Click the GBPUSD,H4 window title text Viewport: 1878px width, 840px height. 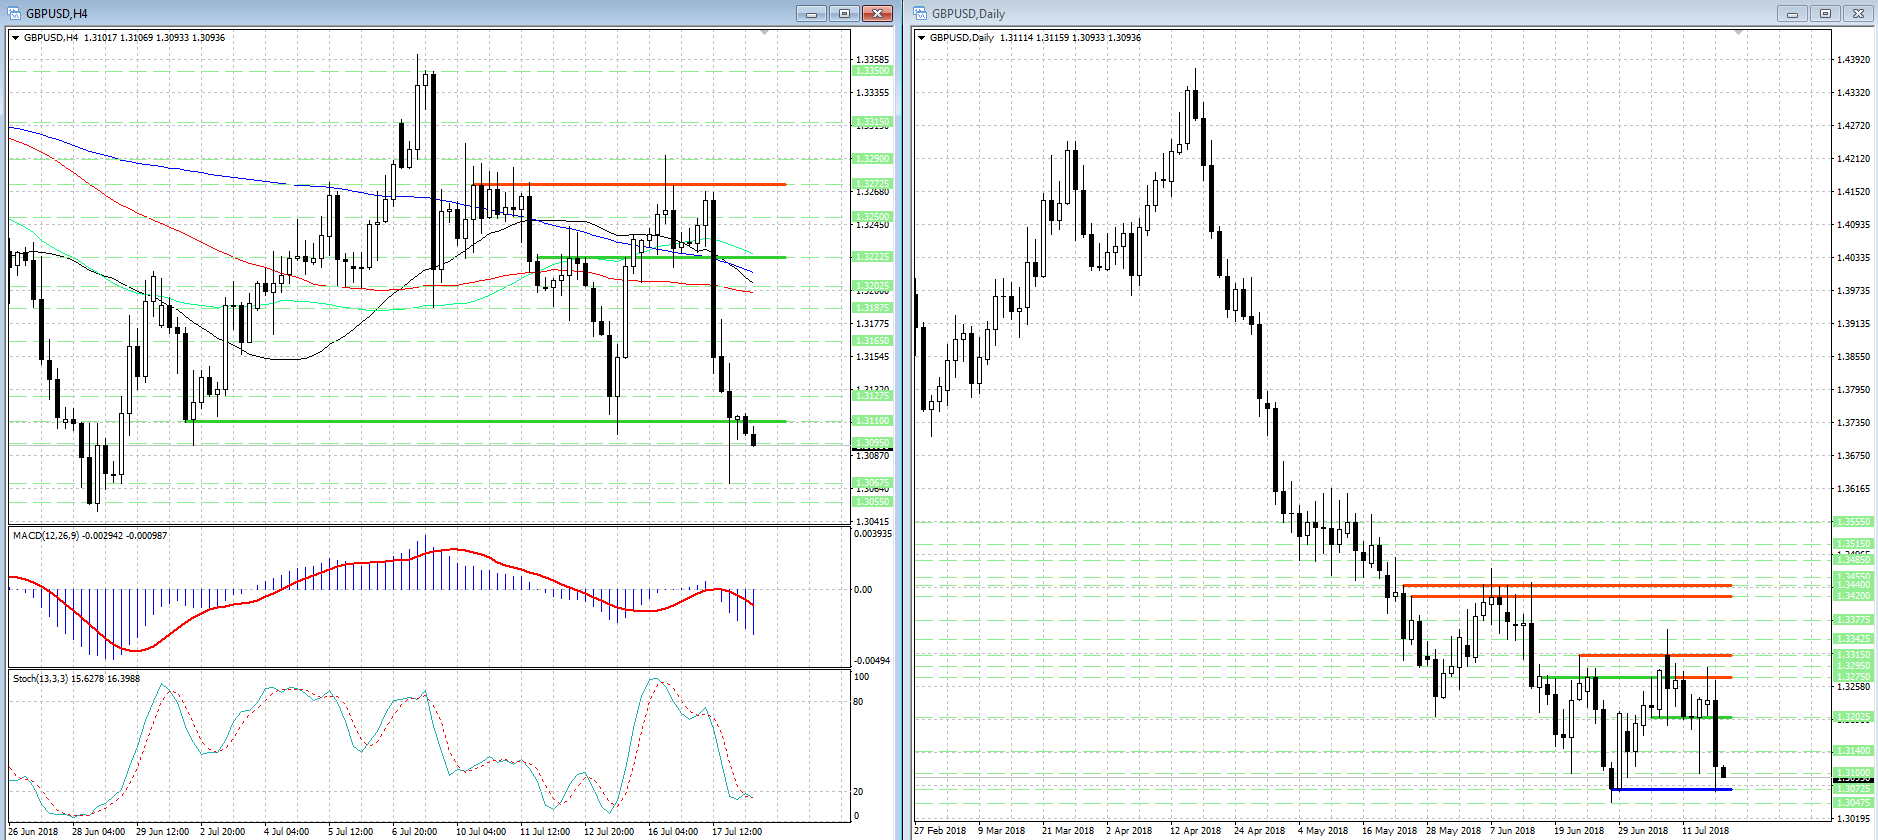[57, 13]
